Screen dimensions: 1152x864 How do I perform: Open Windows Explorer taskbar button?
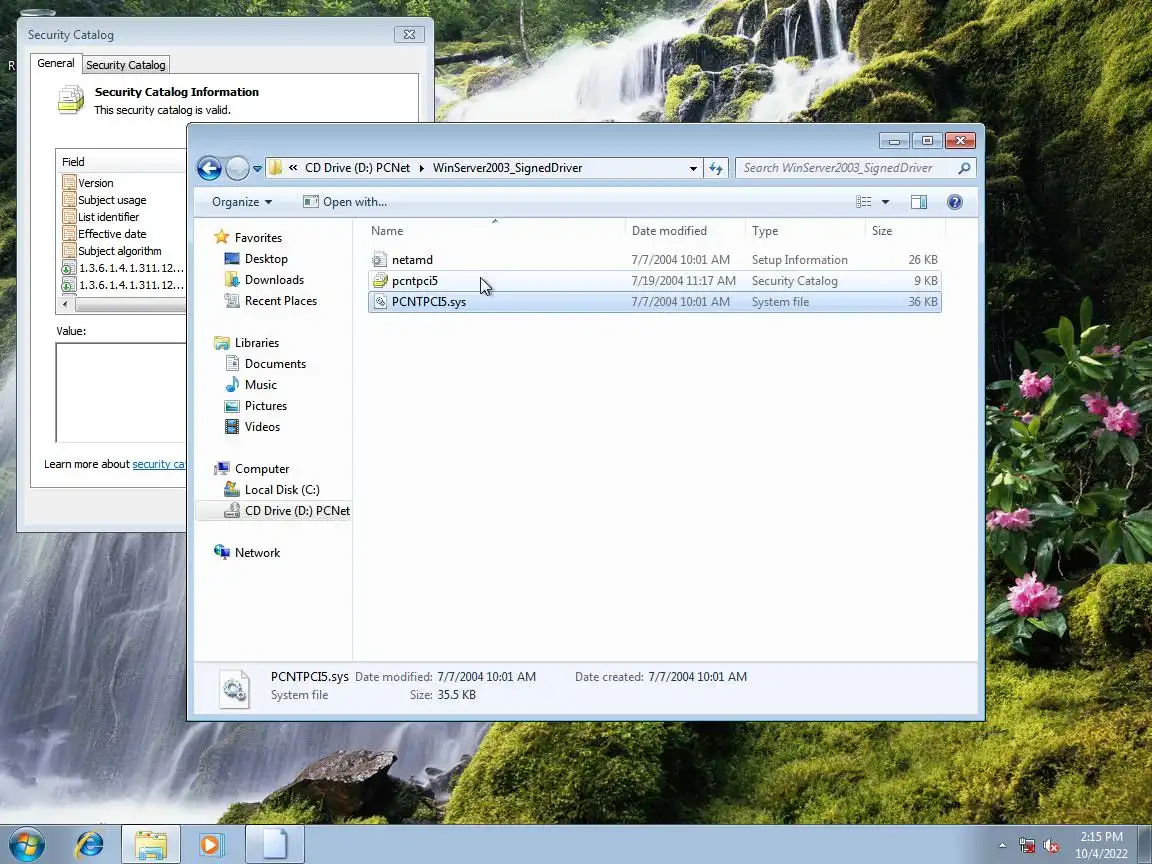tap(151, 844)
